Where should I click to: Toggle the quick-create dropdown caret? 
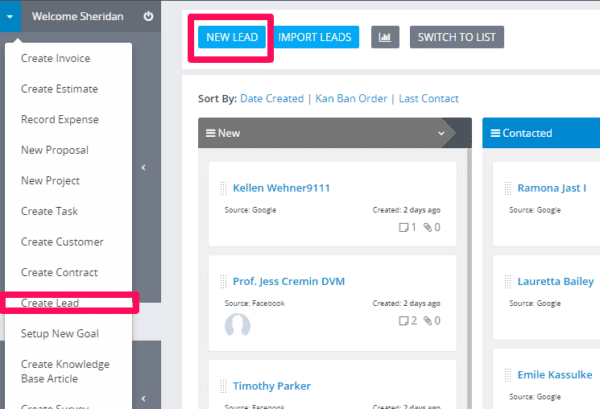tap(10, 16)
